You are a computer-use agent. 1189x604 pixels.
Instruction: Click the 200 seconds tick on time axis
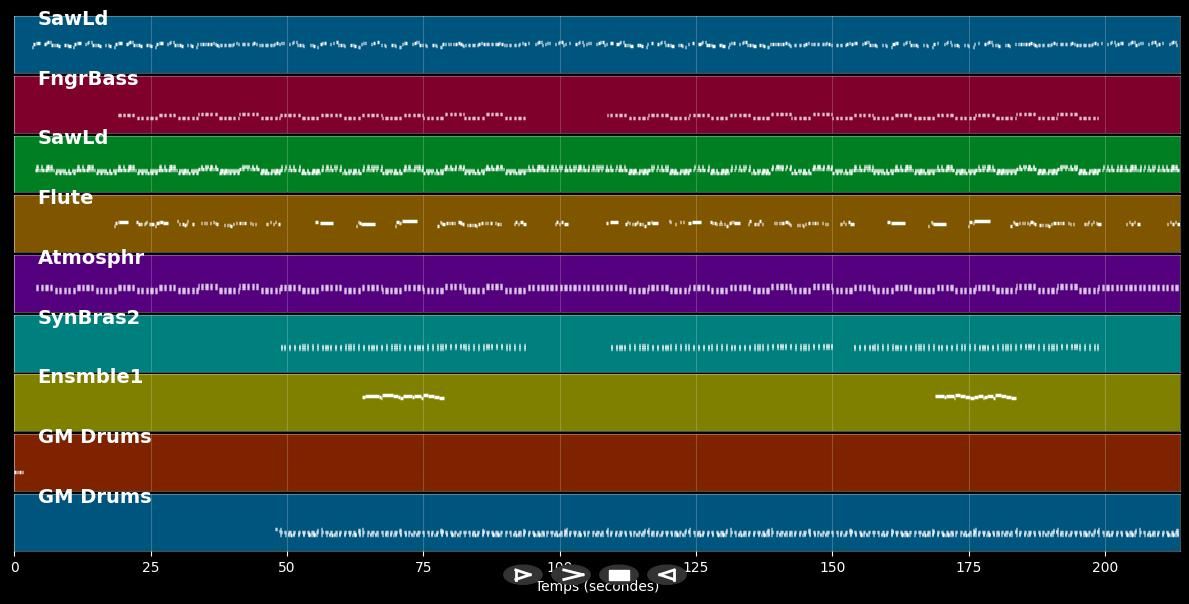1105,567
